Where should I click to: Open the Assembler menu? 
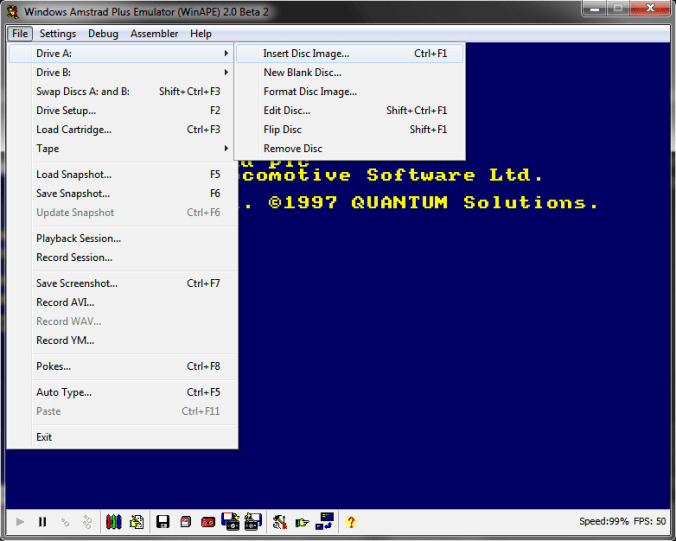point(154,33)
